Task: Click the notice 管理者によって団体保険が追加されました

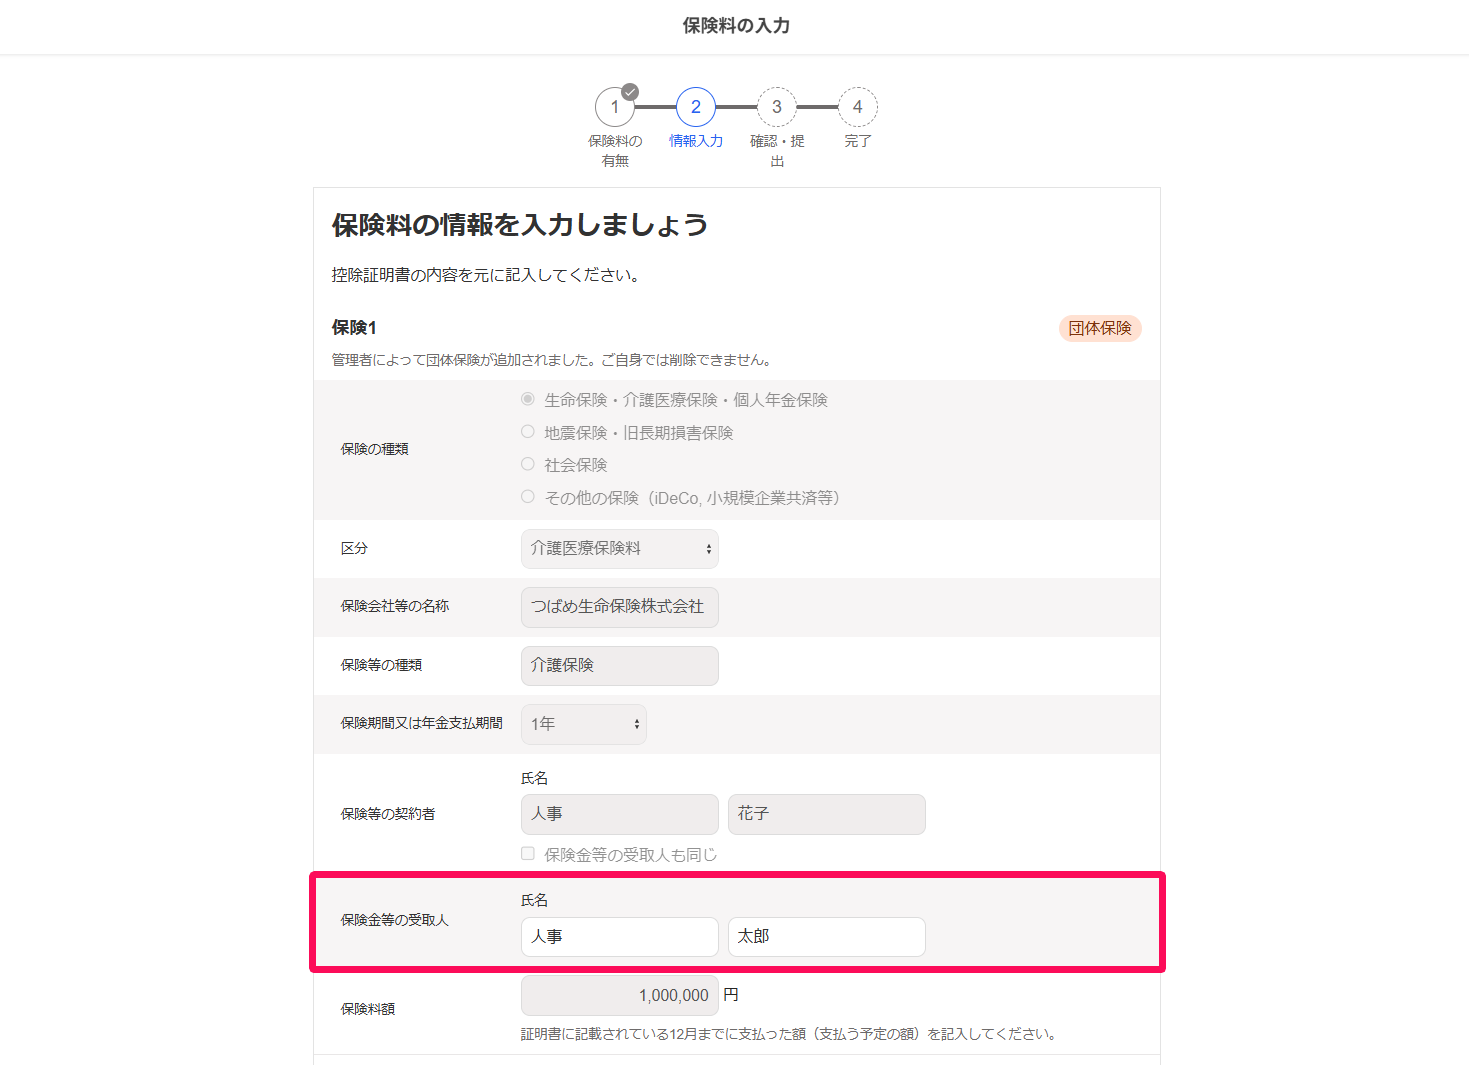Action: (552, 360)
